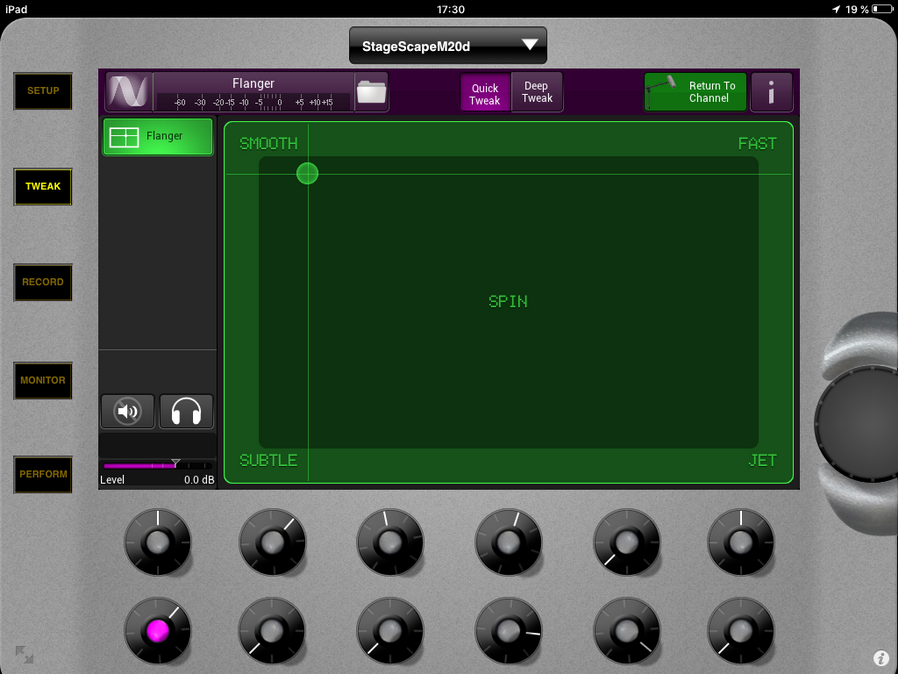898x674 pixels.
Task: Tap the info button in purple toolbar
Action: 771,93
